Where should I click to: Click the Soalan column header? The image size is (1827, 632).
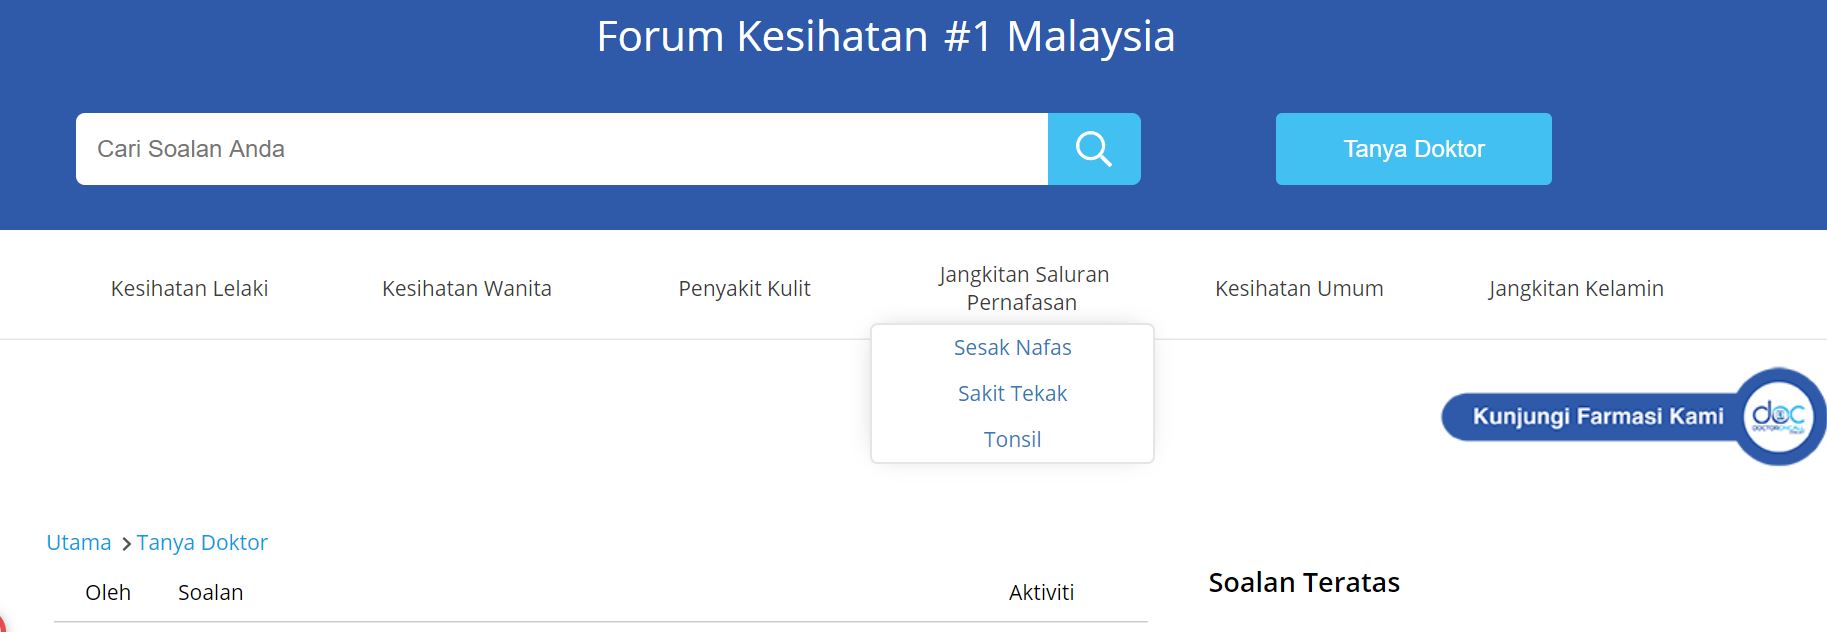210,592
